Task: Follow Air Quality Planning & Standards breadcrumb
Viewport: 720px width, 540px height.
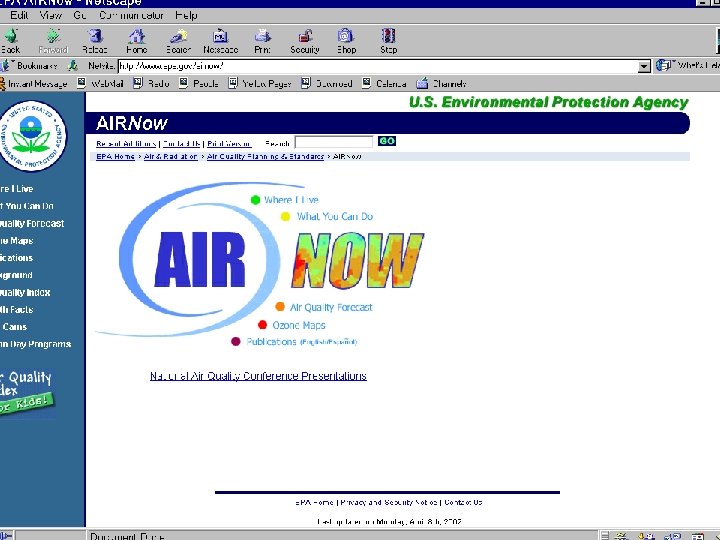Action: 265,157
